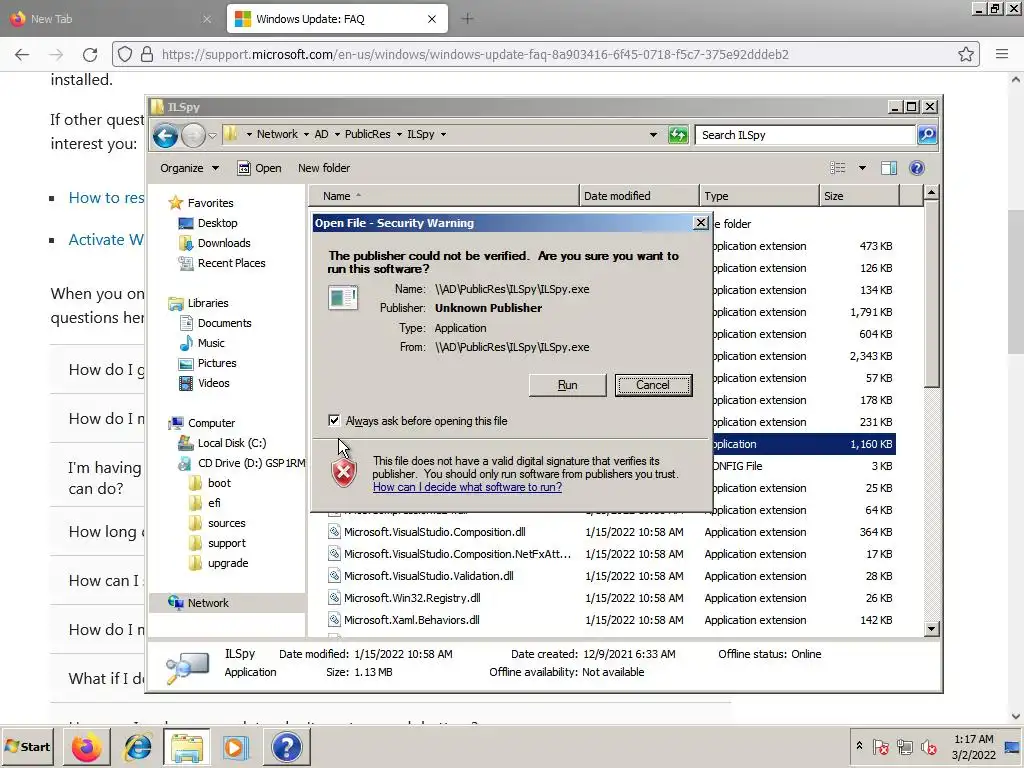Select Microsoft.VisualStudio.Composition.dll file
Screen dimensions: 1024x768
tap(434, 532)
